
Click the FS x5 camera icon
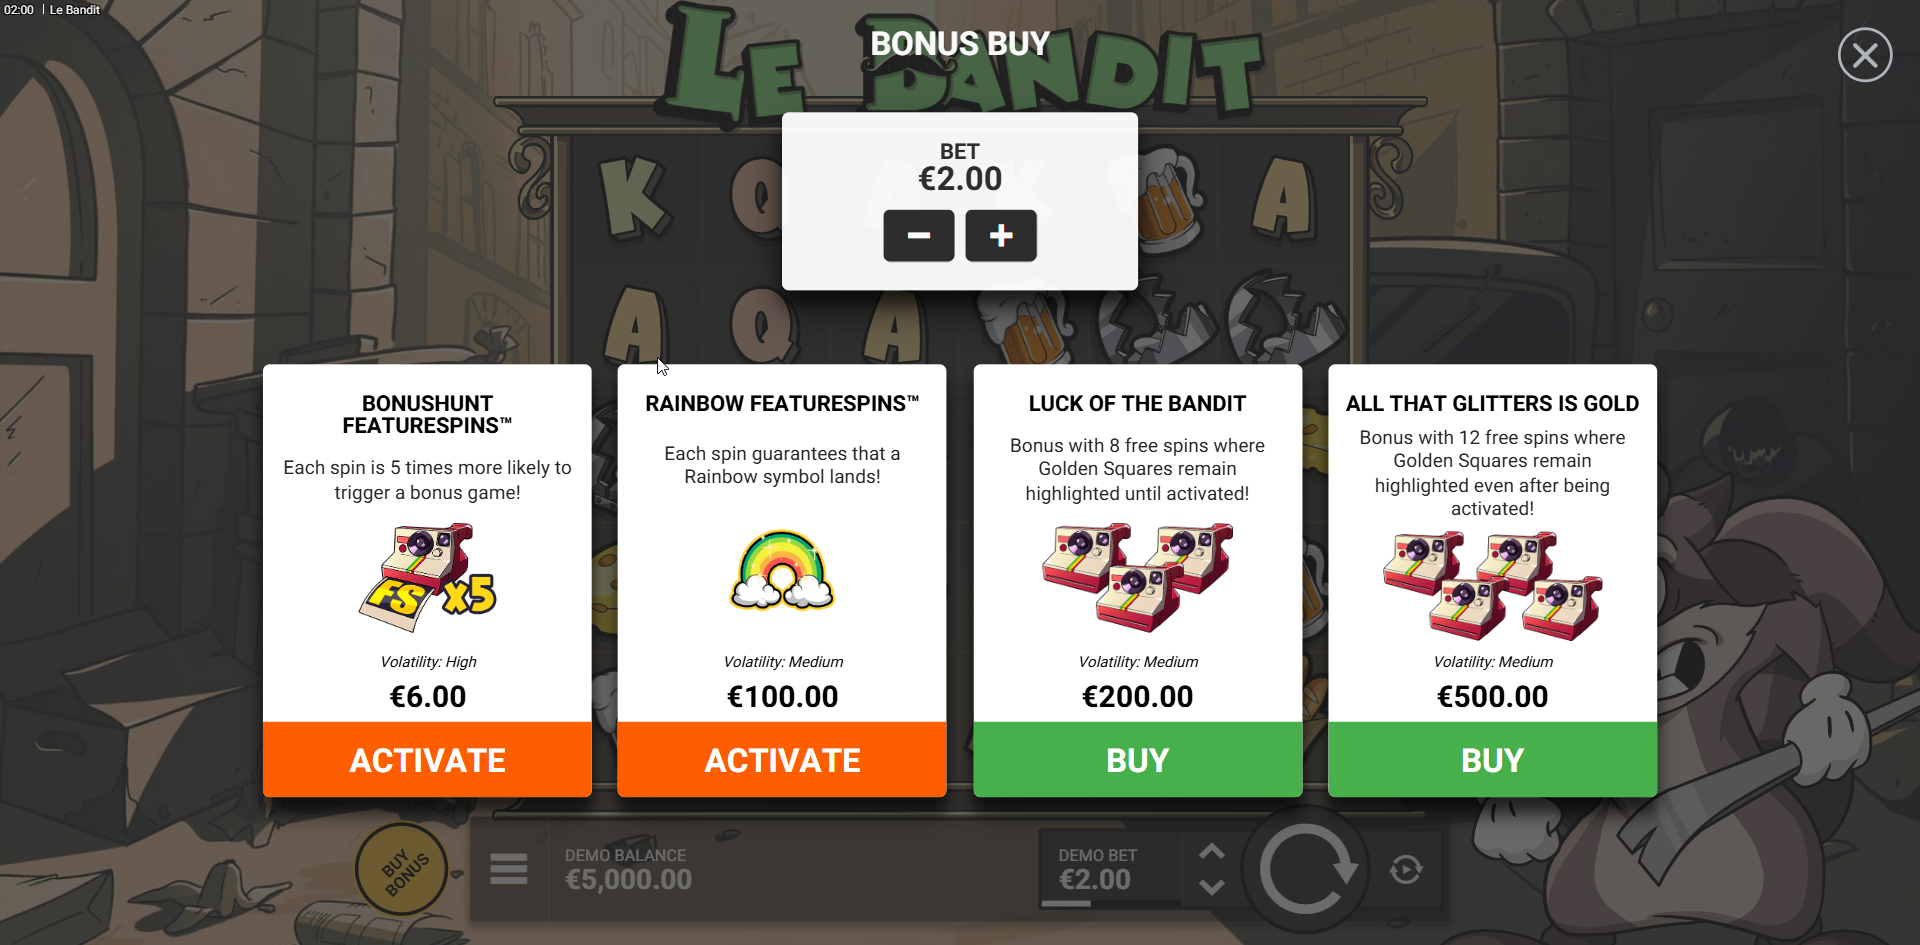(428, 577)
